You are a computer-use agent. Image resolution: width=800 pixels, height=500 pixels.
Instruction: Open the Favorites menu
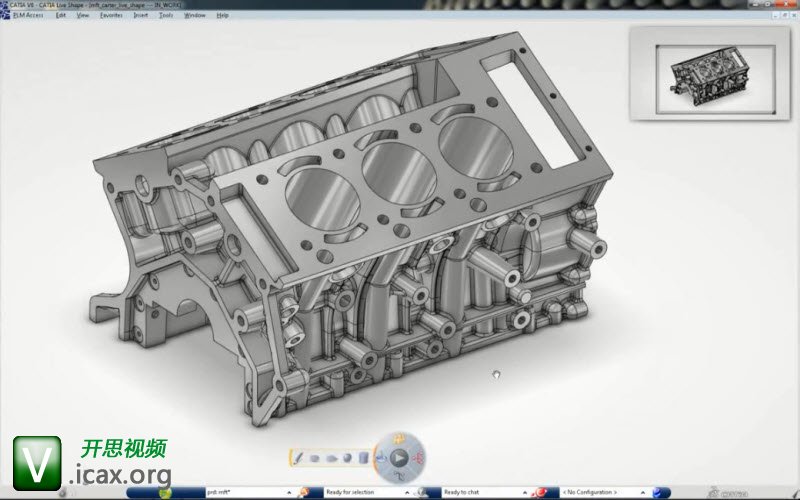(111, 15)
